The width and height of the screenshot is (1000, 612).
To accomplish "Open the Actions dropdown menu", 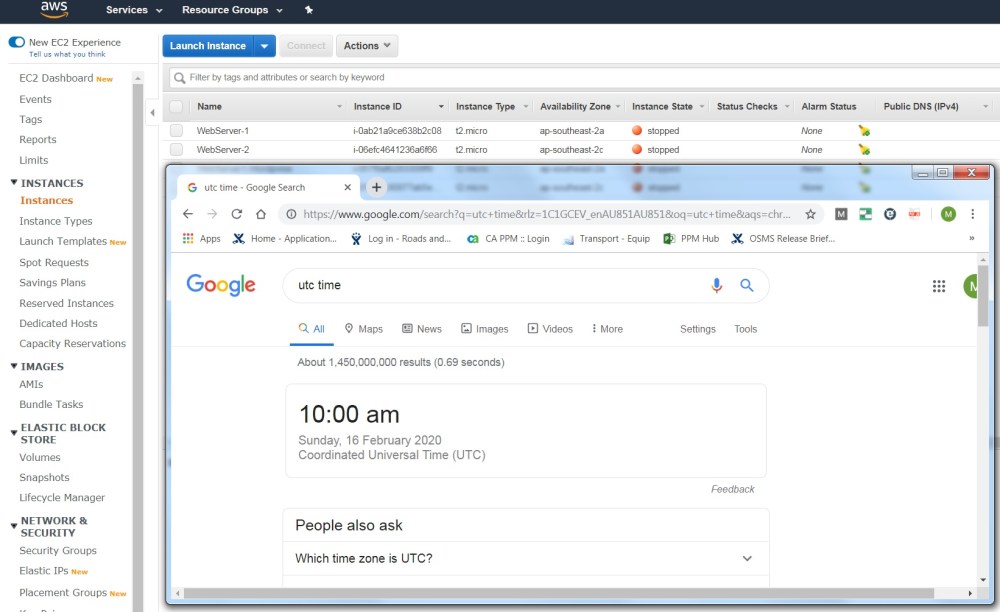I will click(367, 46).
